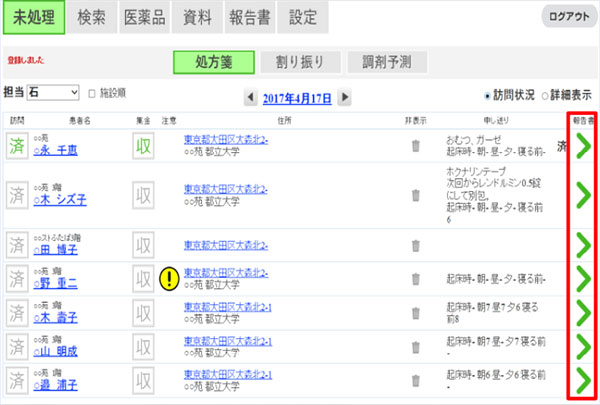Click 済 visit icon for ○田 博子
This screenshot has width=600, height=405.
[17, 244]
